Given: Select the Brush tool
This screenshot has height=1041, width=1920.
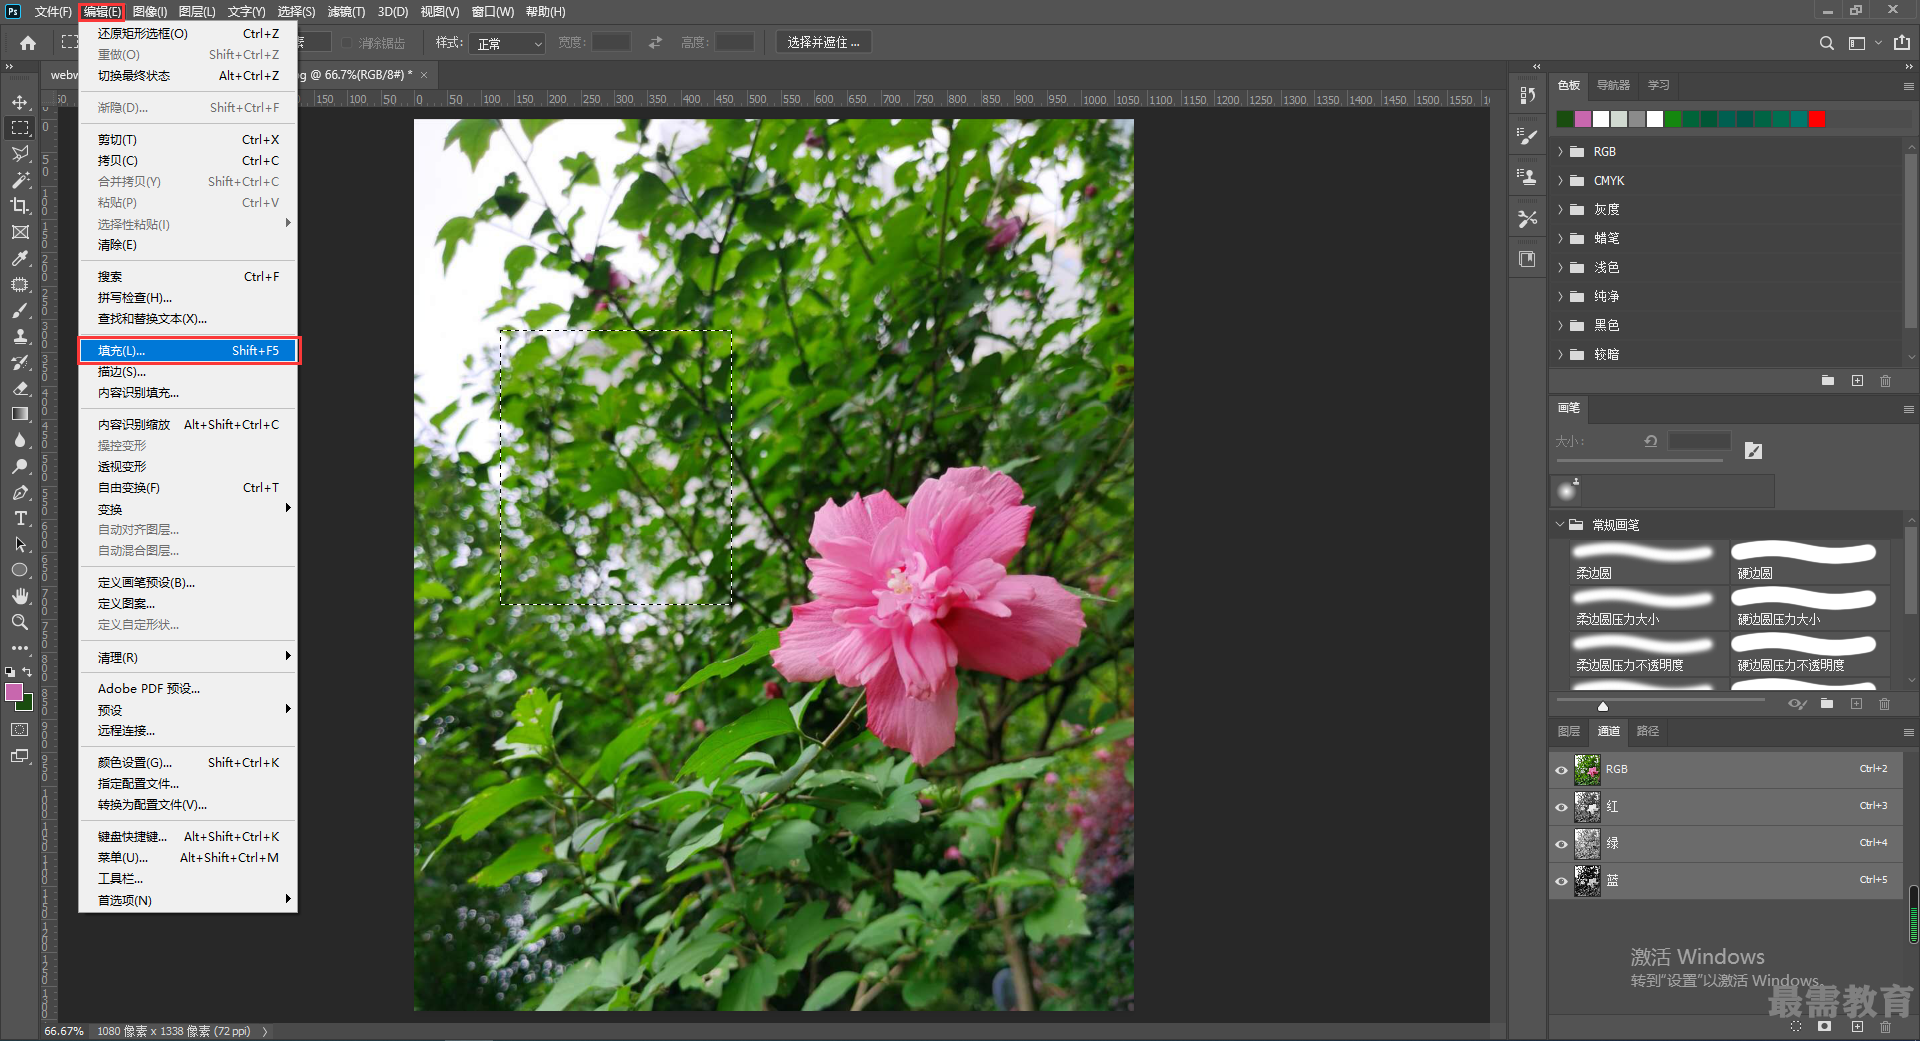Looking at the screenshot, I should 20,310.
